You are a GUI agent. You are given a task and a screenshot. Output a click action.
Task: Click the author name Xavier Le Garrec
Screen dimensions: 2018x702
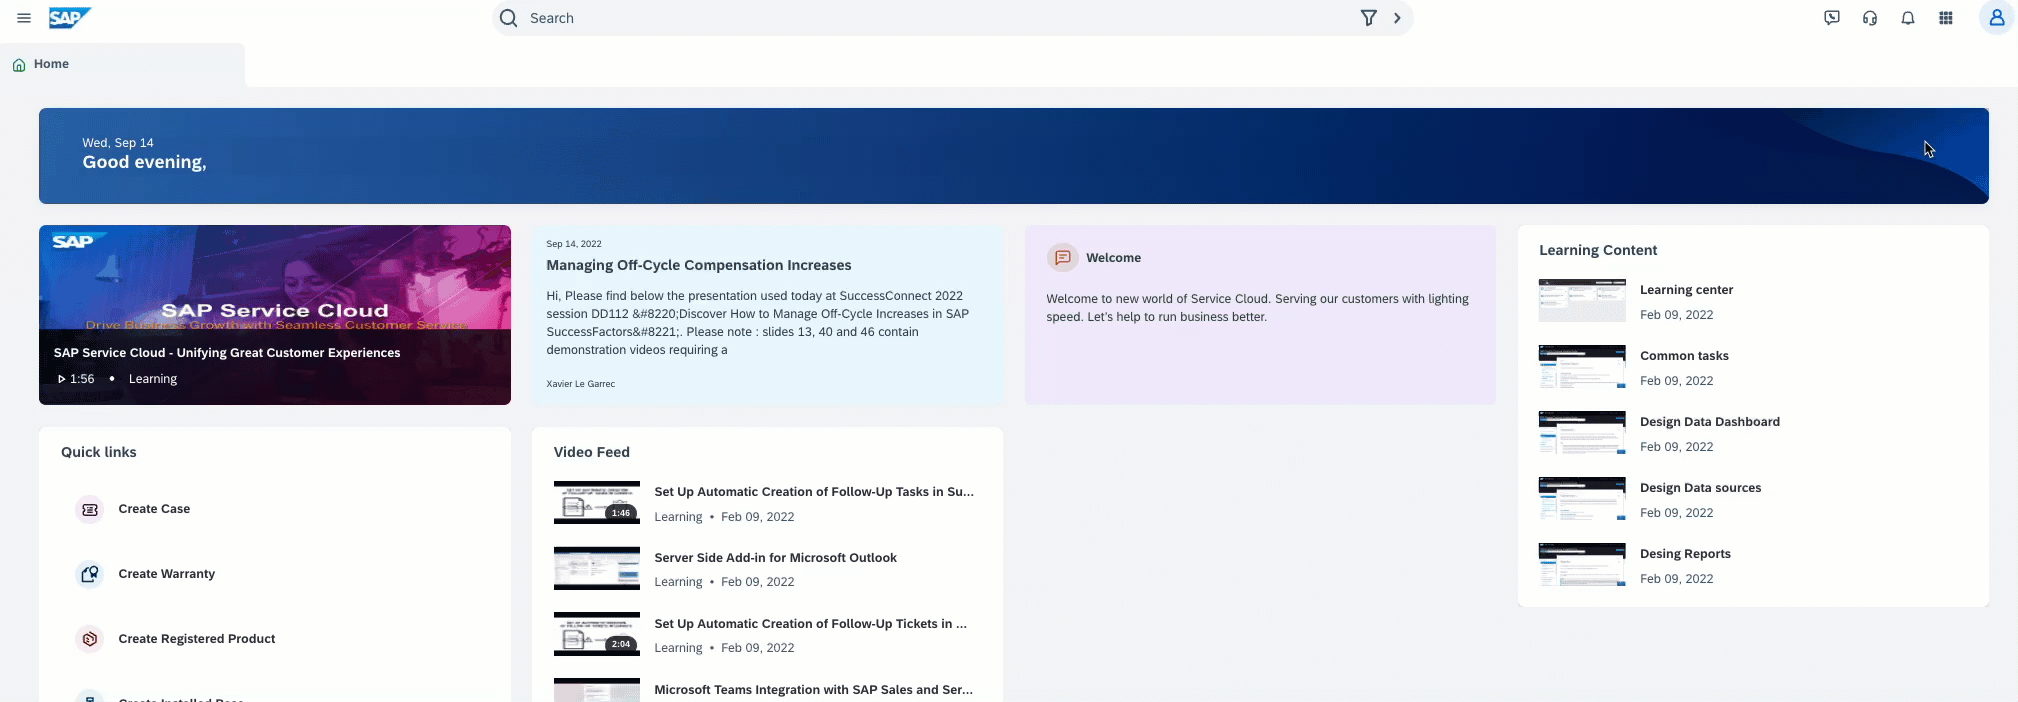[581, 384]
